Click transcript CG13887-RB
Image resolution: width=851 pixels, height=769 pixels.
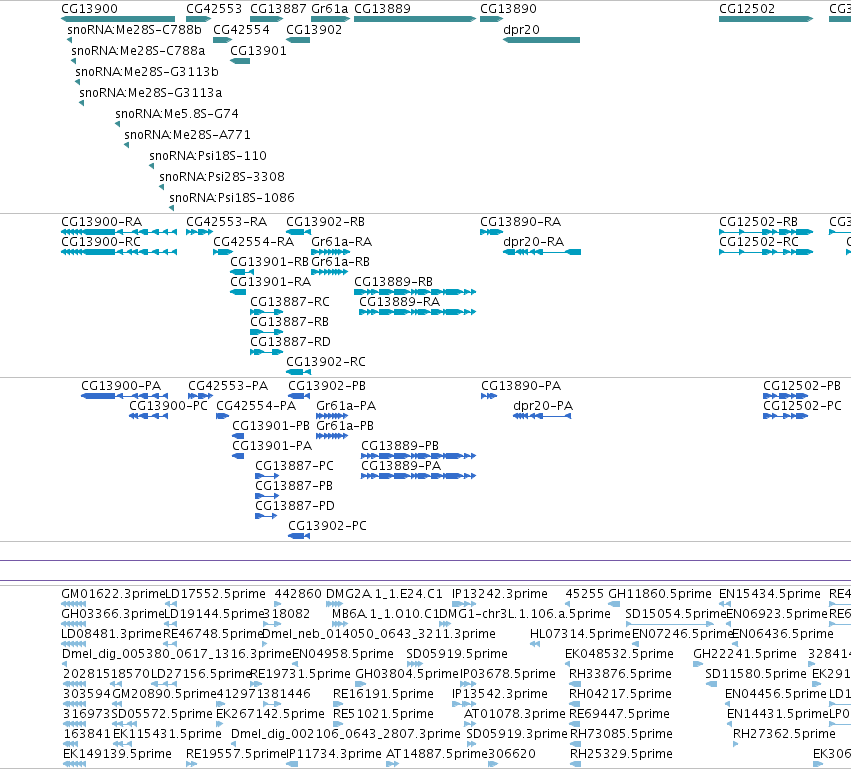266,332
